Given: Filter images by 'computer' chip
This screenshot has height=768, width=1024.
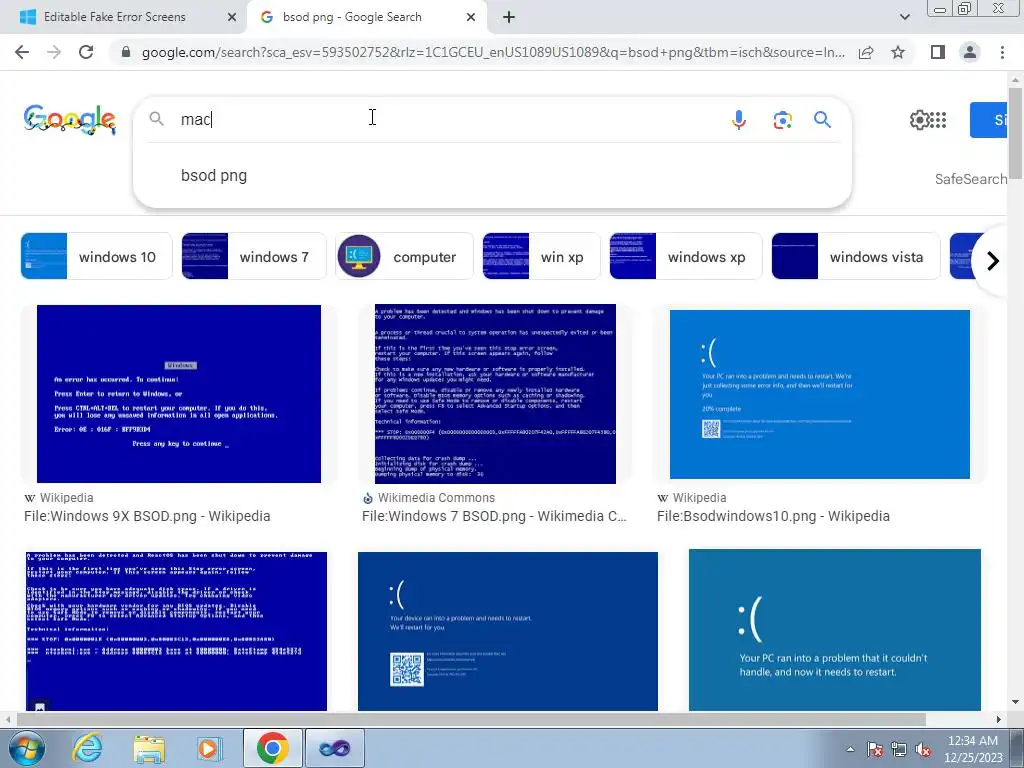Looking at the screenshot, I should (x=404, y=257).
